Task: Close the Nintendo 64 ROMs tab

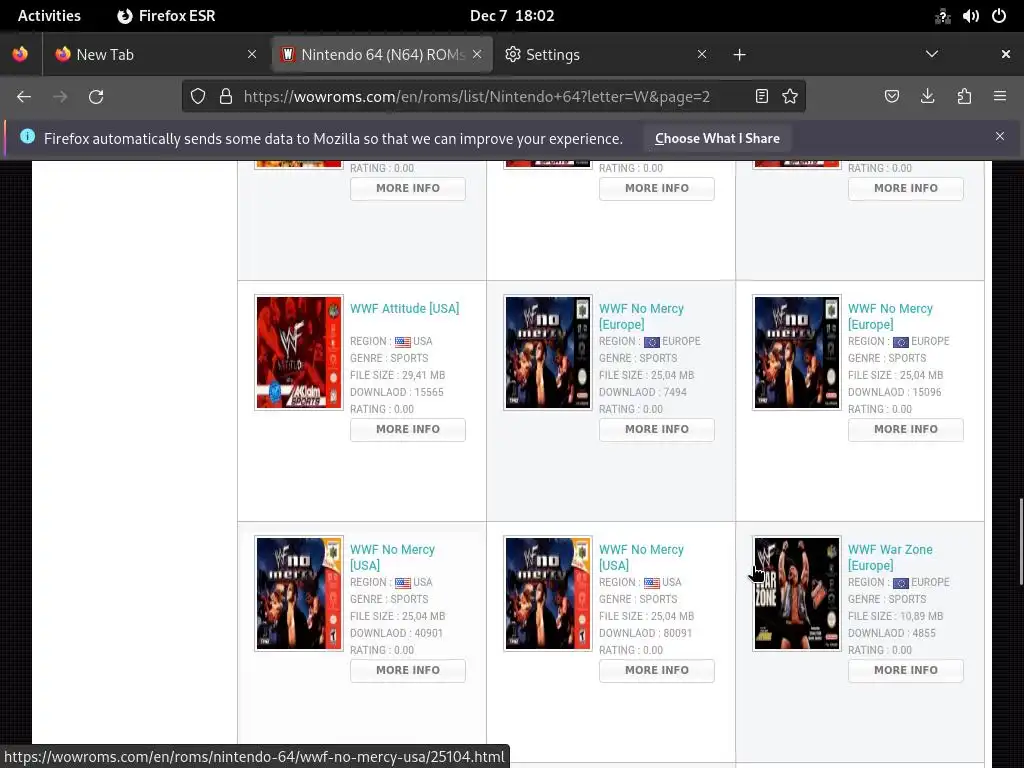Action: coord(477,54)
